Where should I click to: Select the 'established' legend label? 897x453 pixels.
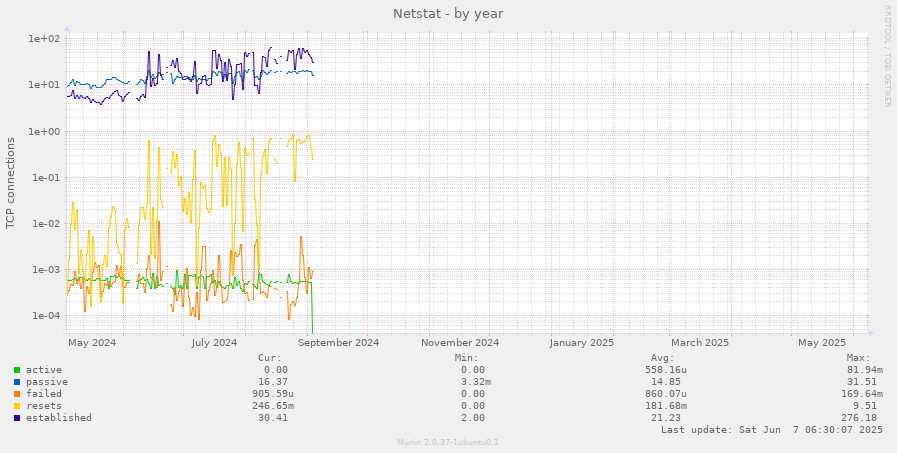pos(58,418)
